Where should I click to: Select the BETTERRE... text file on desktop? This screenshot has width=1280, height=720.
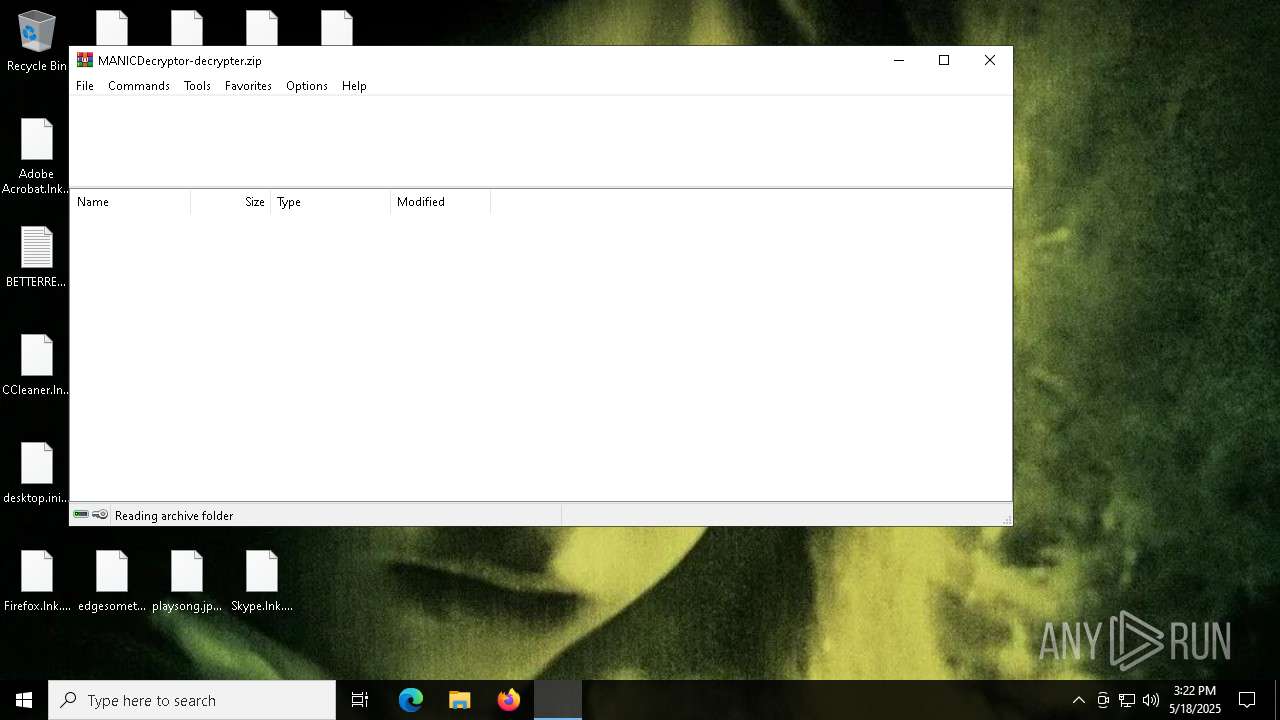37,258
